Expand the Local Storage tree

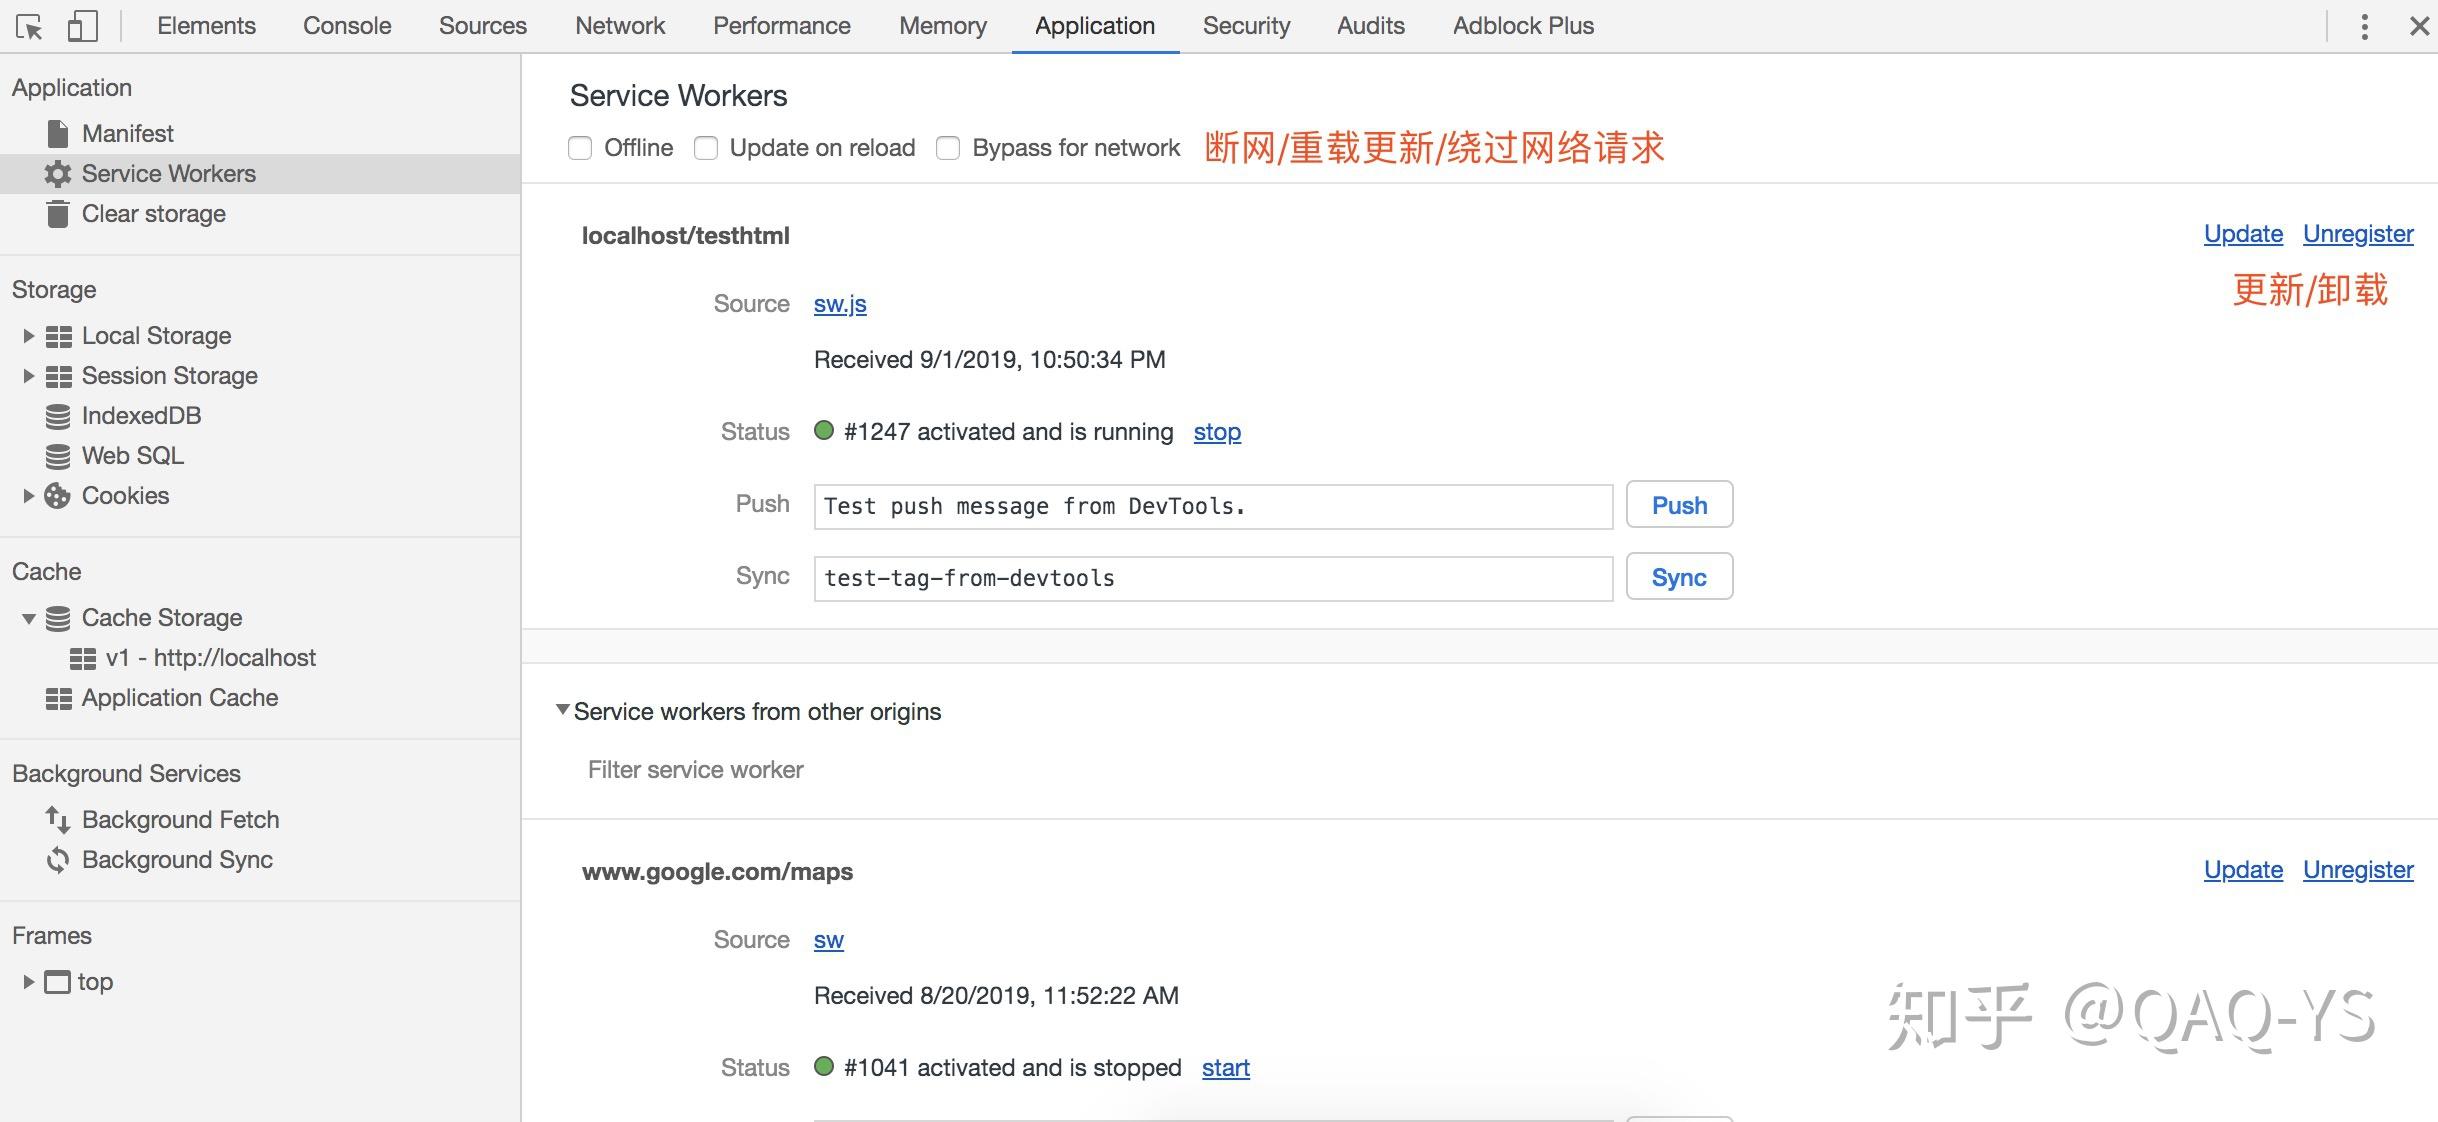(27, 335)
